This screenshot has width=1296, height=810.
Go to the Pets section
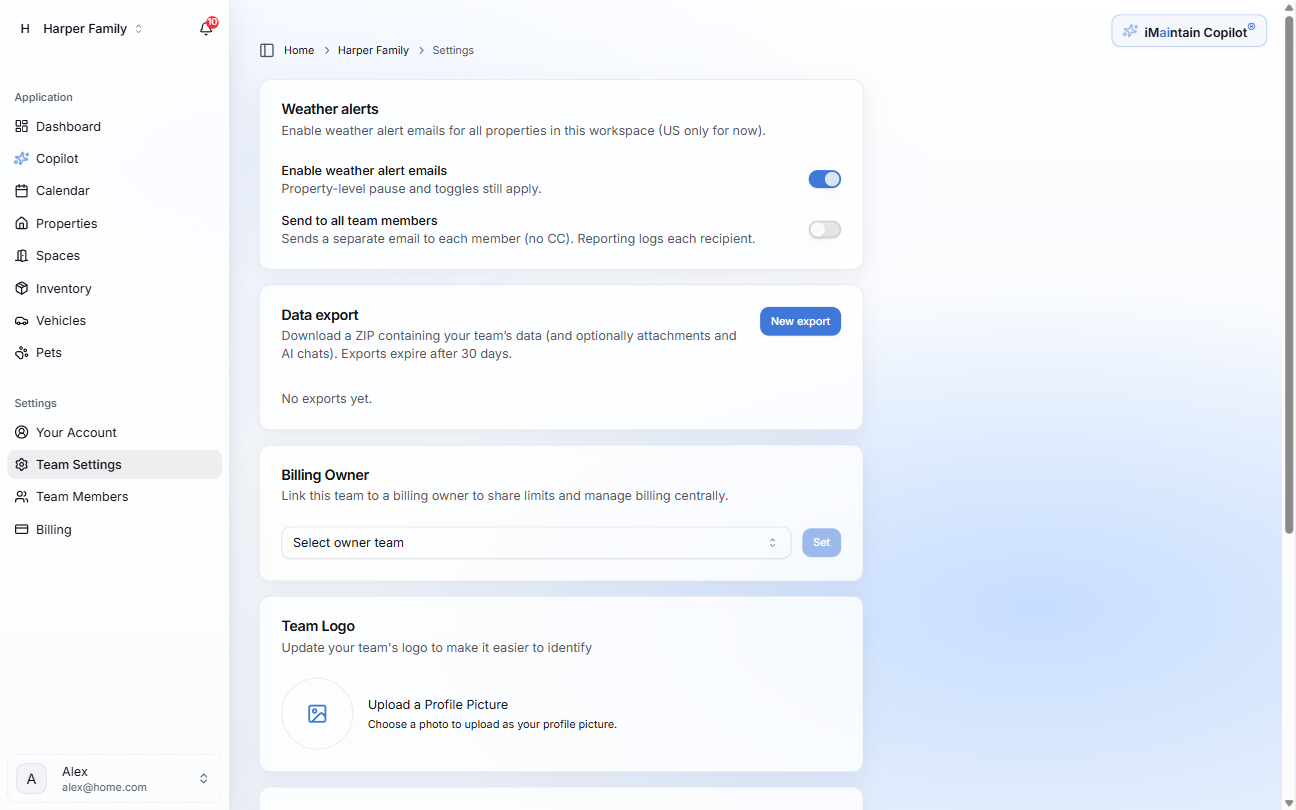pyautogui.click(x=49, y=352)
